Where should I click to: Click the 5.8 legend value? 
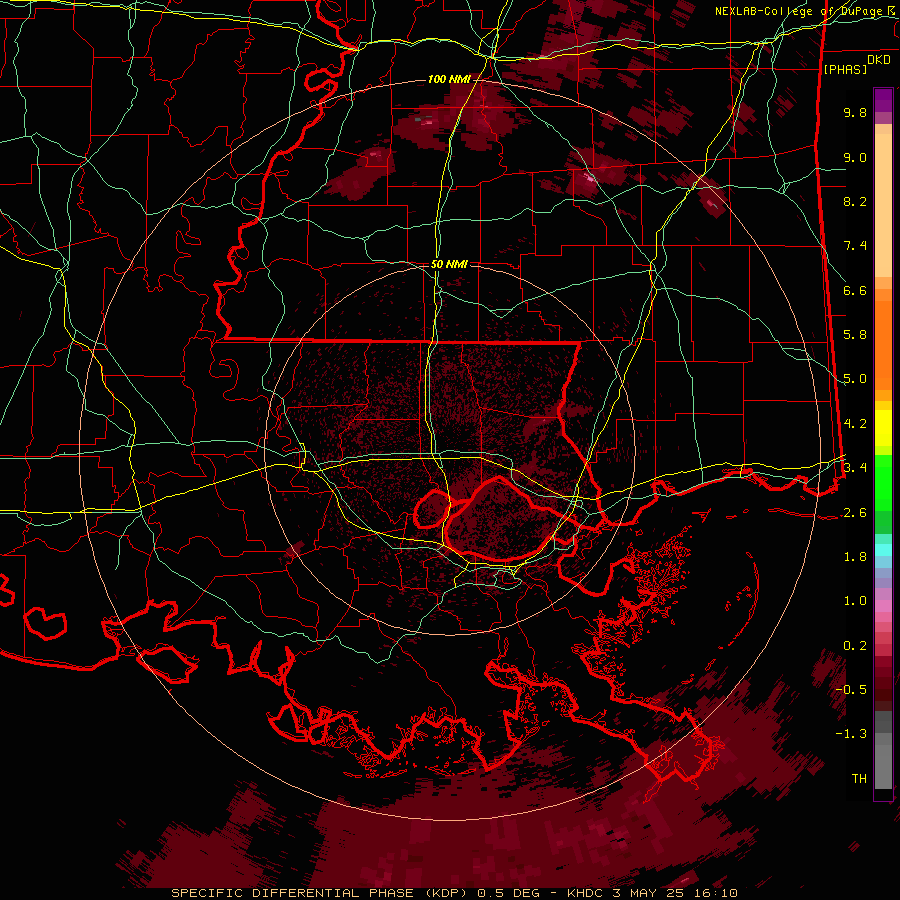pos(855,335)
